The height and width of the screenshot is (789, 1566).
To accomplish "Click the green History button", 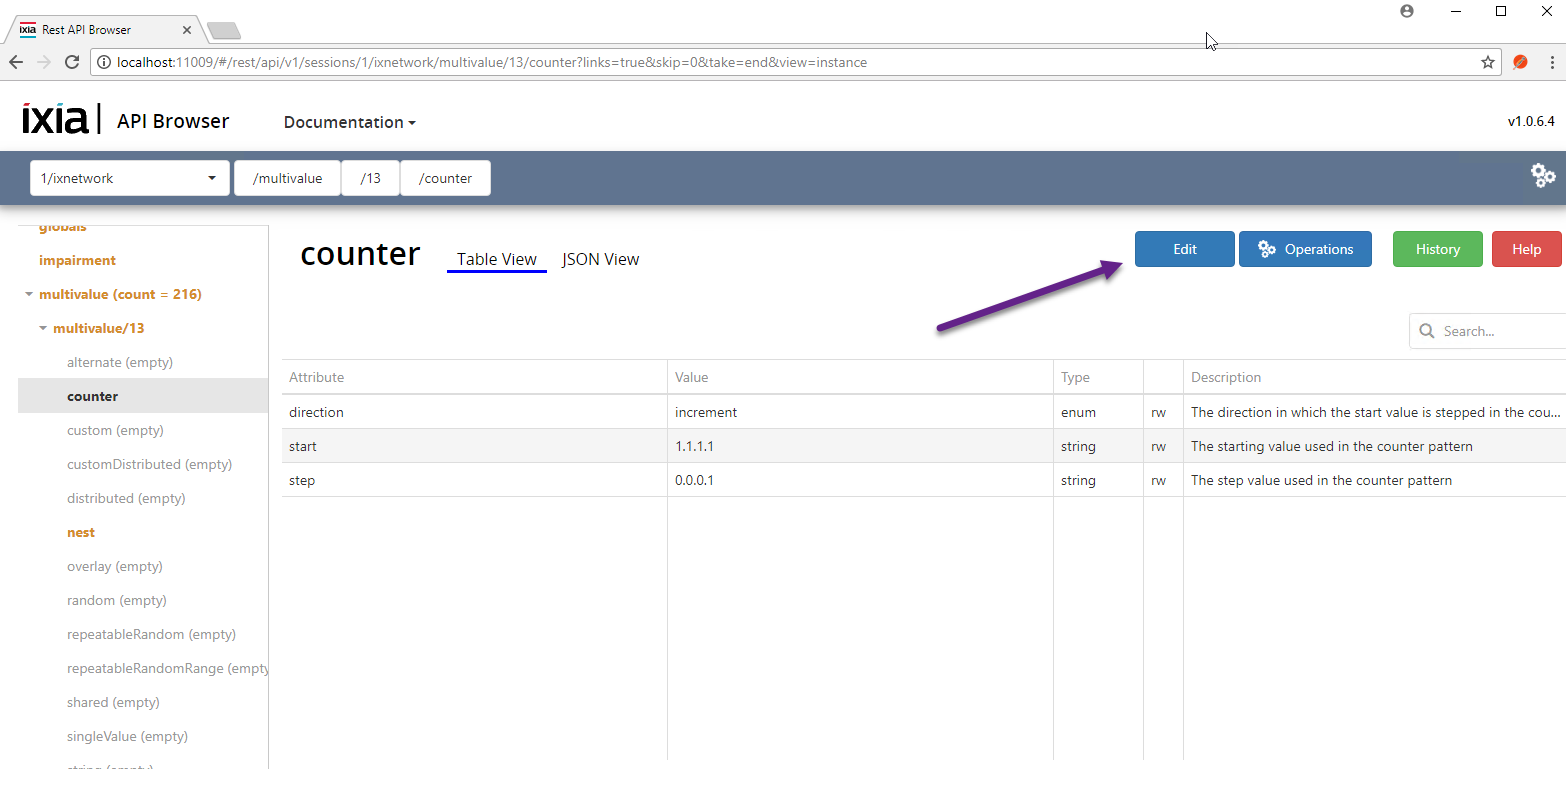I will click(x=1437, y=249).
